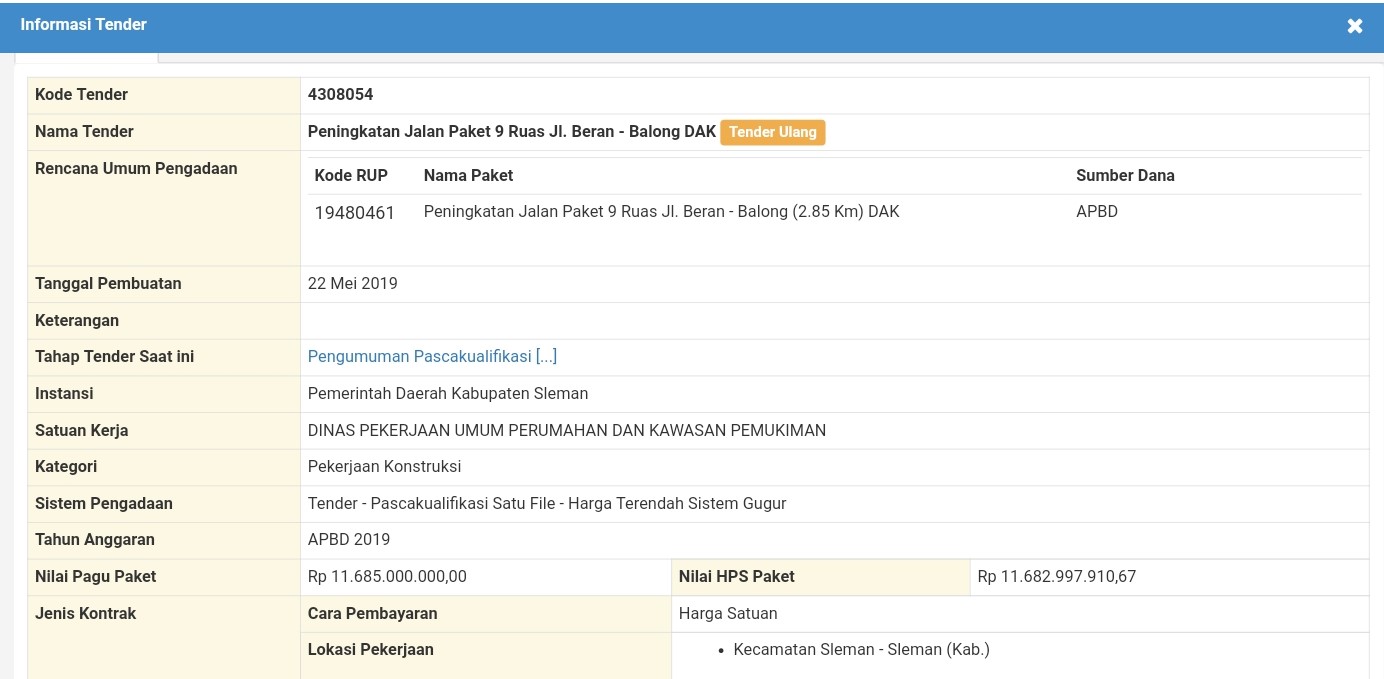The height and width of the screenshot is (679, 1384).
Task: Switch to the first tab under the title bar
Action: [x=85, y=60]
